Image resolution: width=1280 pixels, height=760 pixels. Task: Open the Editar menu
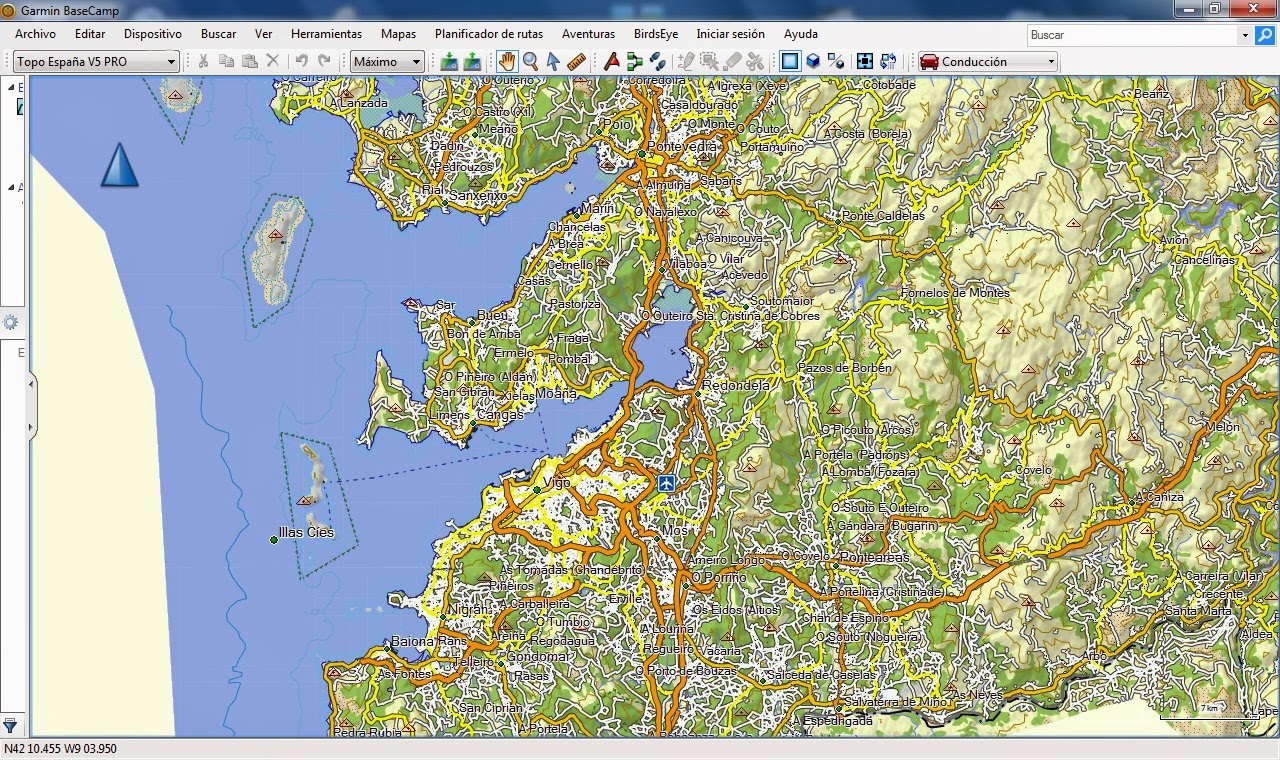point(90,34)
